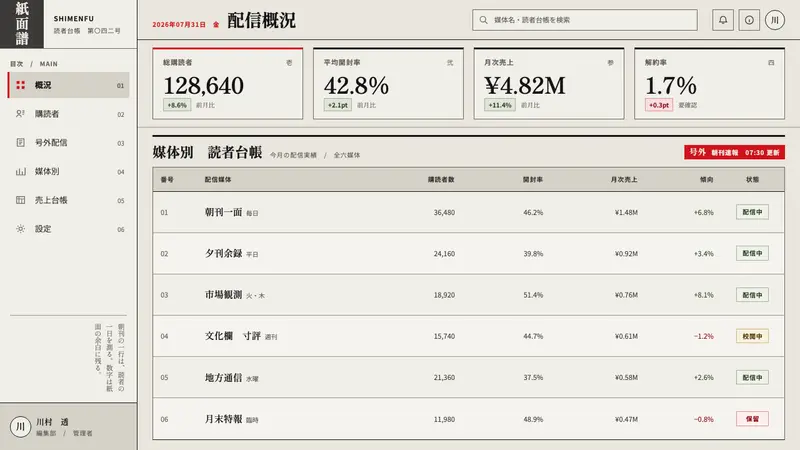Click the 概況 grid icon in sidebar
800x450 pixels.
pos(20,85)
